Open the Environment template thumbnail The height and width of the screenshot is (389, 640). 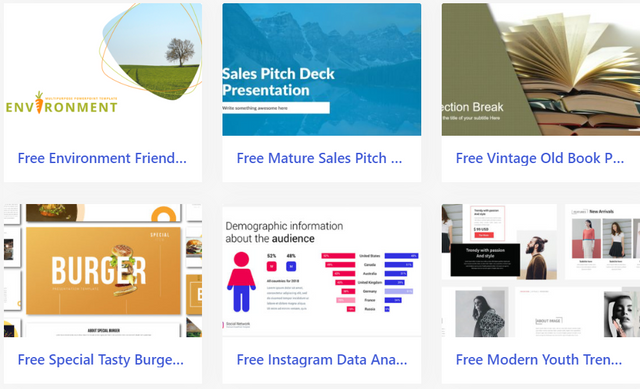103,69
